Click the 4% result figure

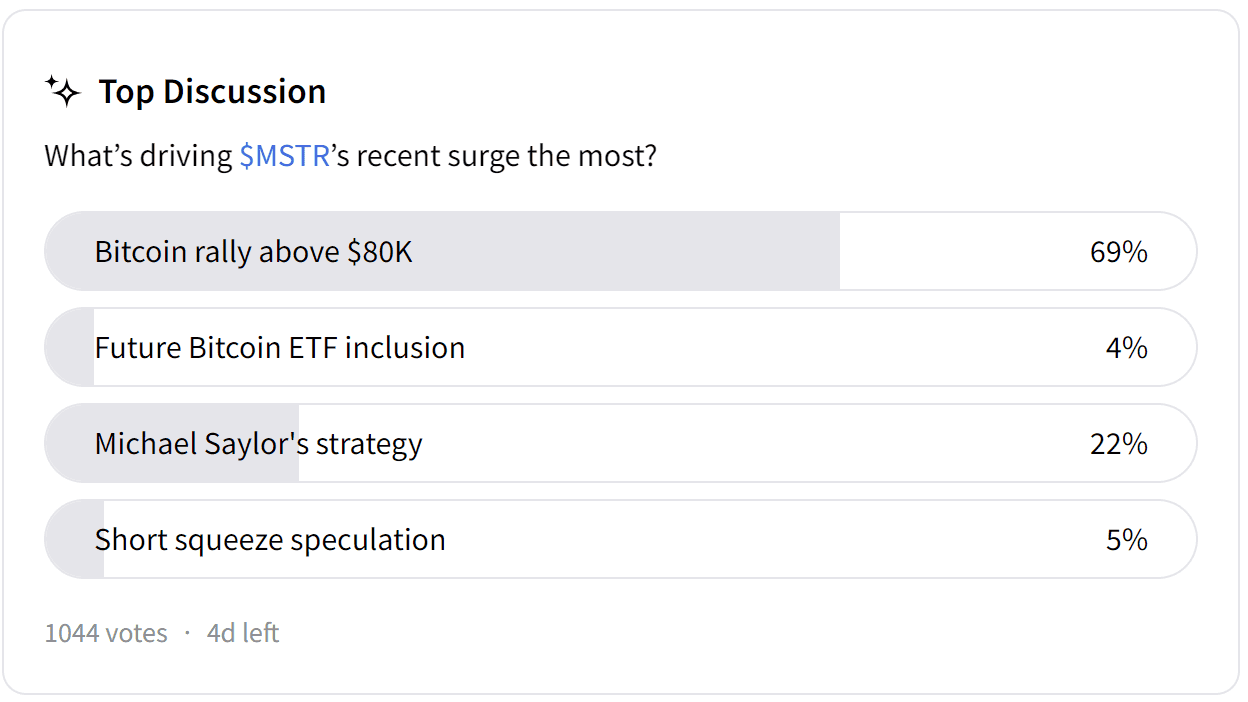click(x=1126, y=348)
